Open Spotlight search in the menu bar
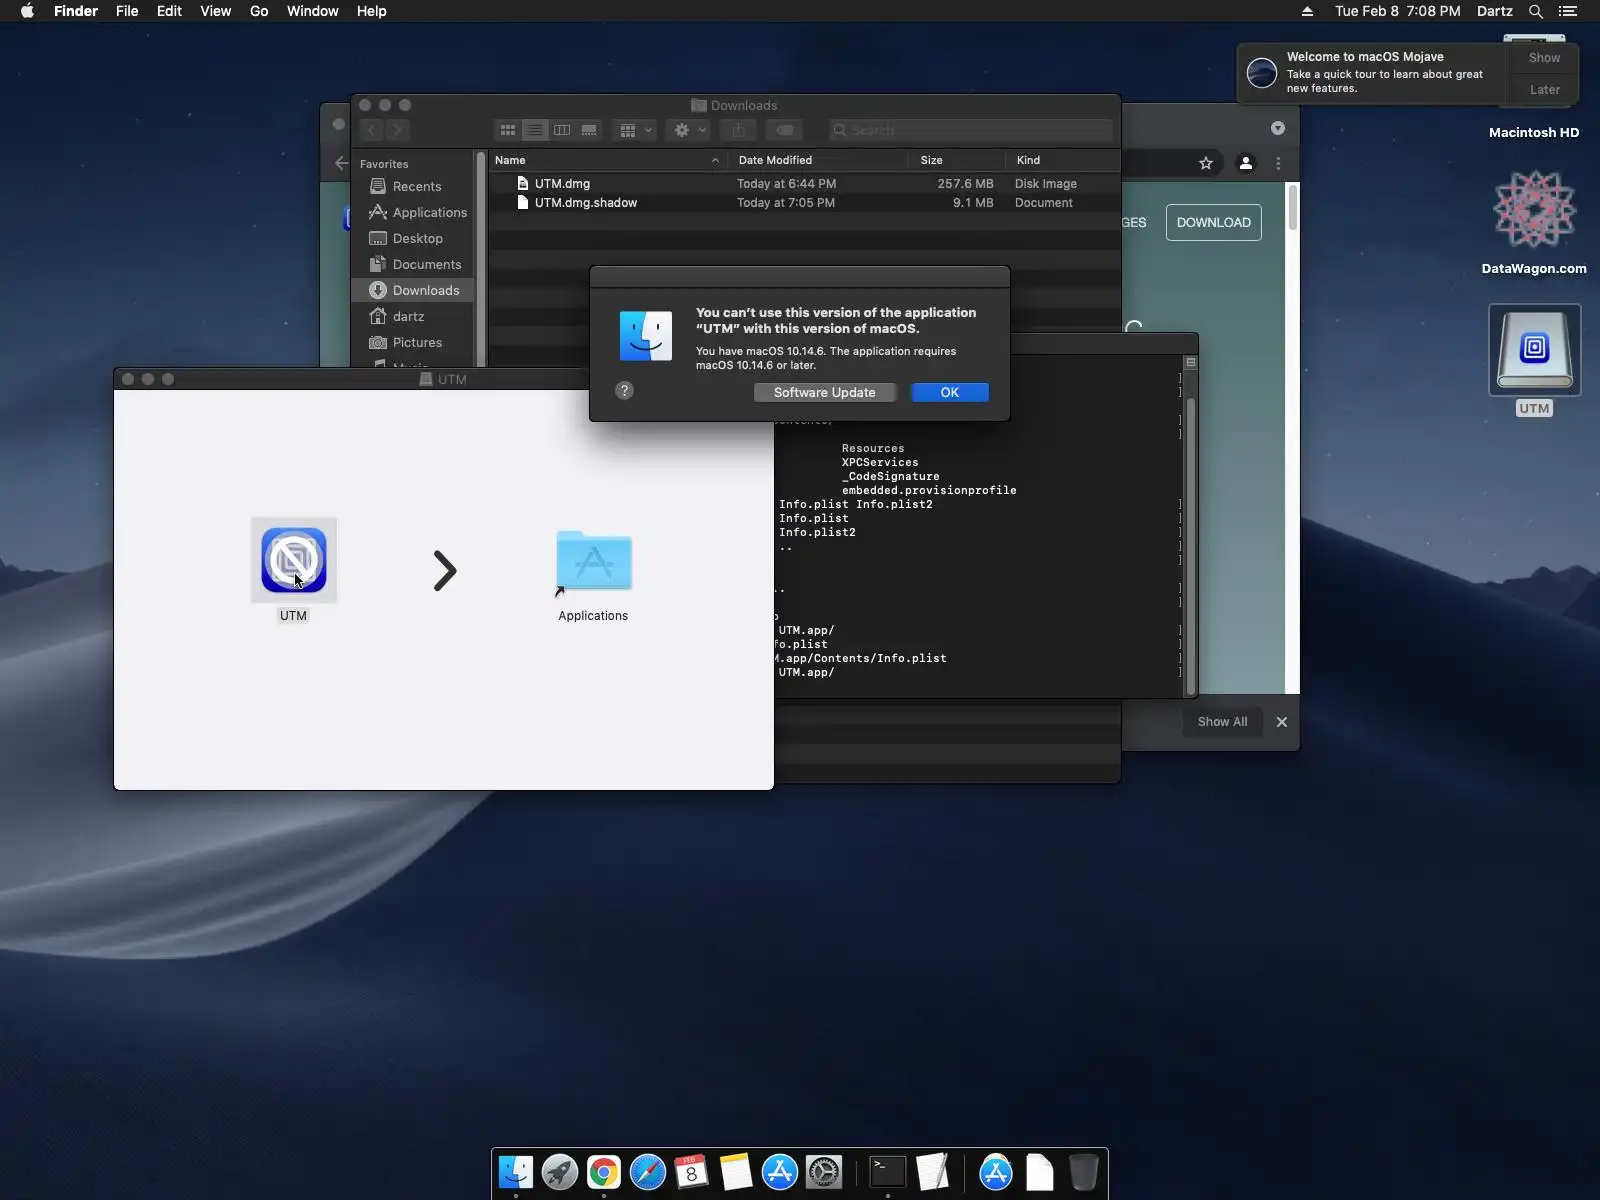Viewport: 1600px width, 1200px height. point(1536,11)
